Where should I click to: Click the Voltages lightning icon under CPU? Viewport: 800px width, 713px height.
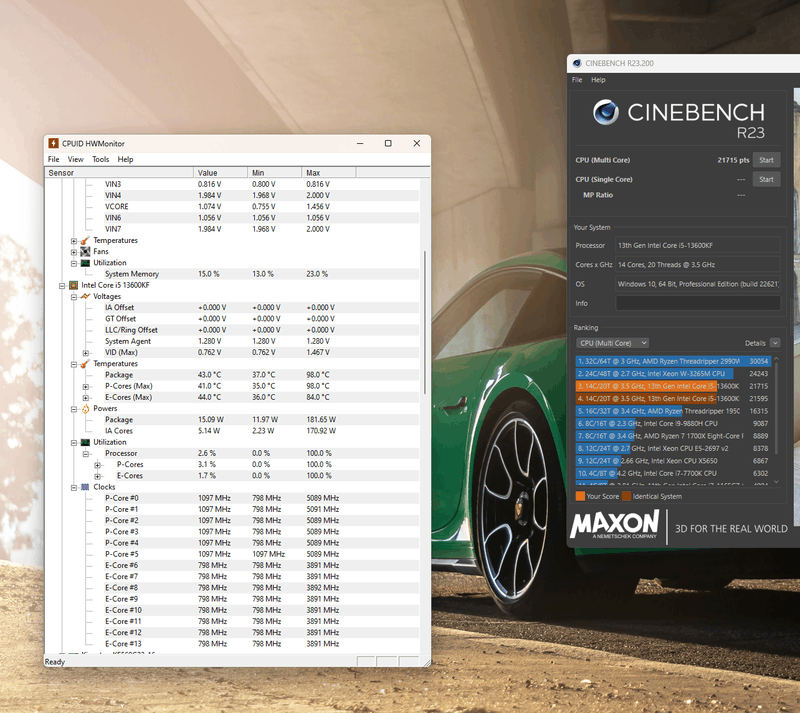85,297
